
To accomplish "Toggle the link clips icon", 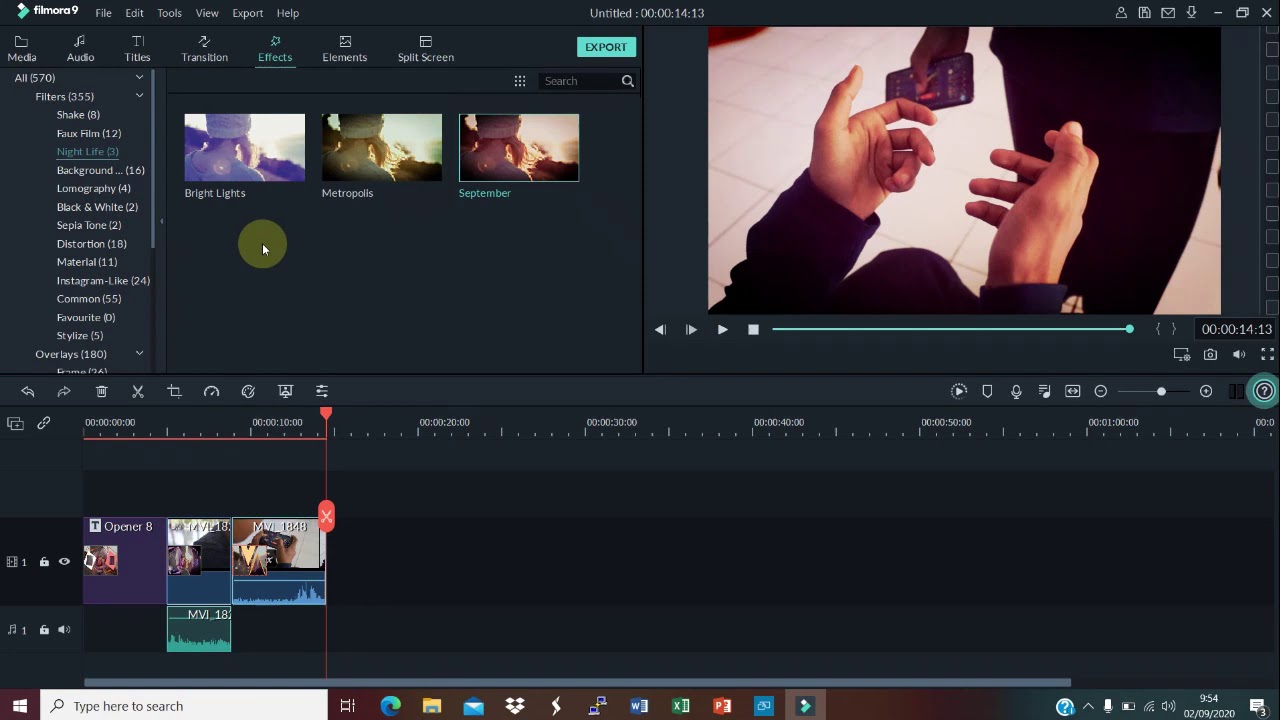I will (x=44, y=424).
